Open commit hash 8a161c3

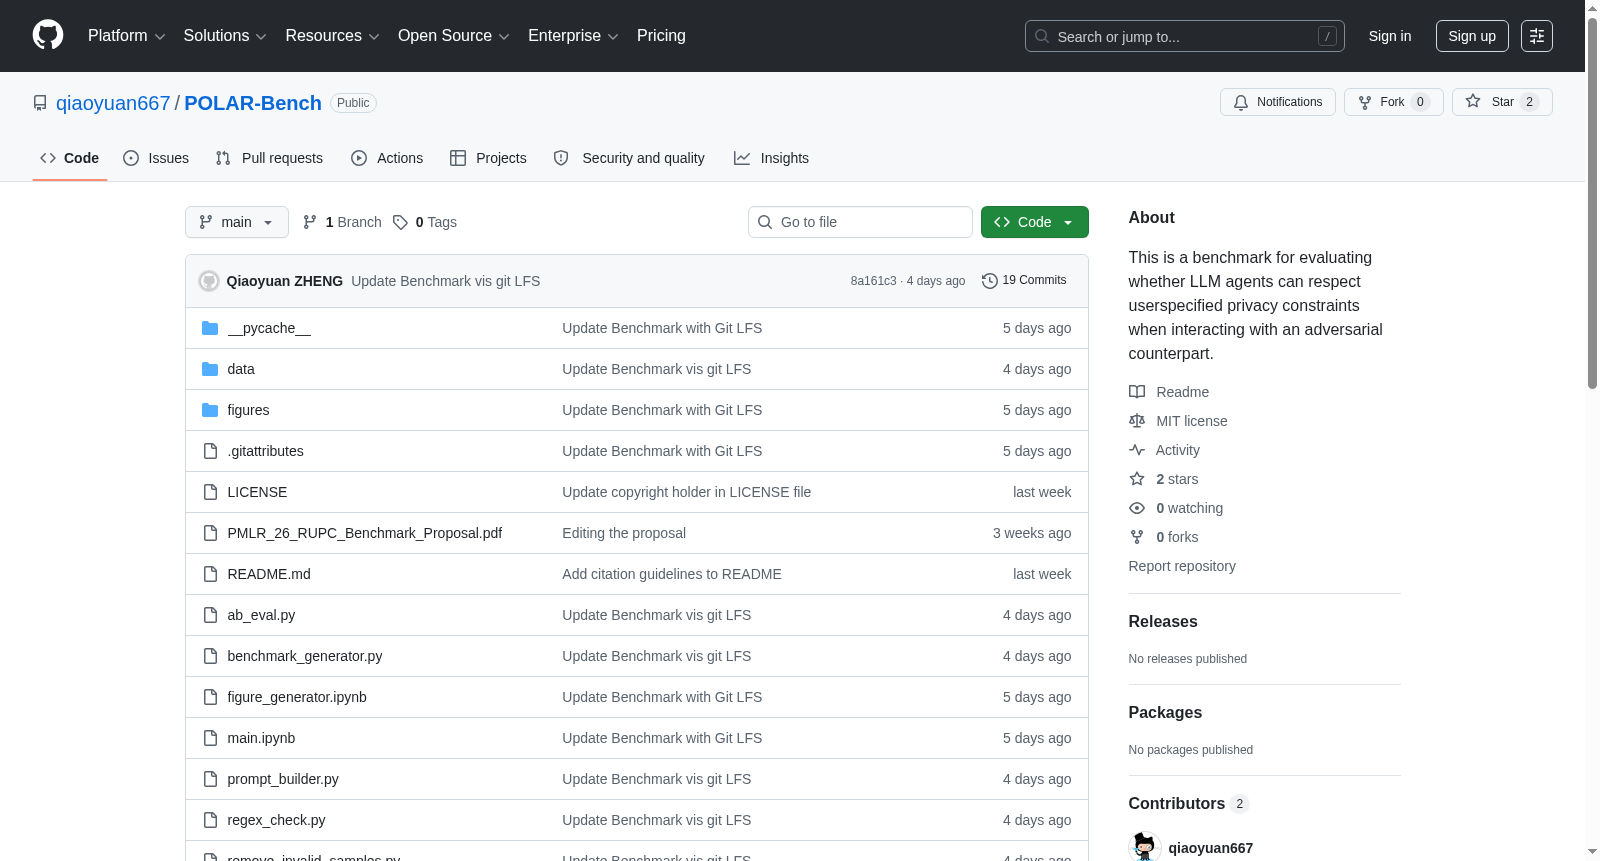(x=873, y=281)
